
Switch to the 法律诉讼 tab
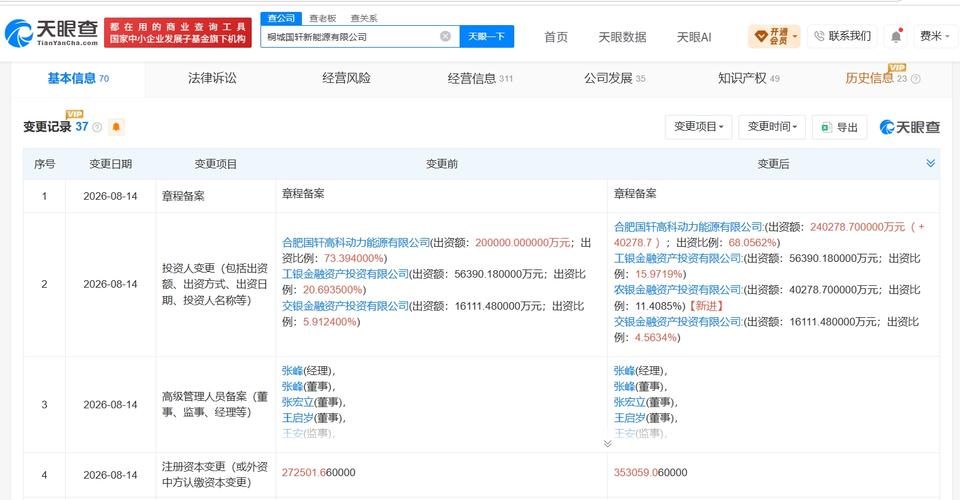[x=212, y=78]
